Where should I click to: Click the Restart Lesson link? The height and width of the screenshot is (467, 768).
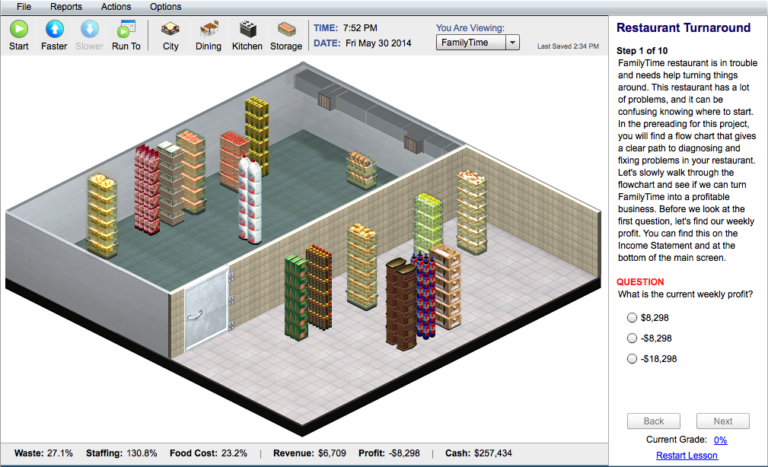coord(687,456)
